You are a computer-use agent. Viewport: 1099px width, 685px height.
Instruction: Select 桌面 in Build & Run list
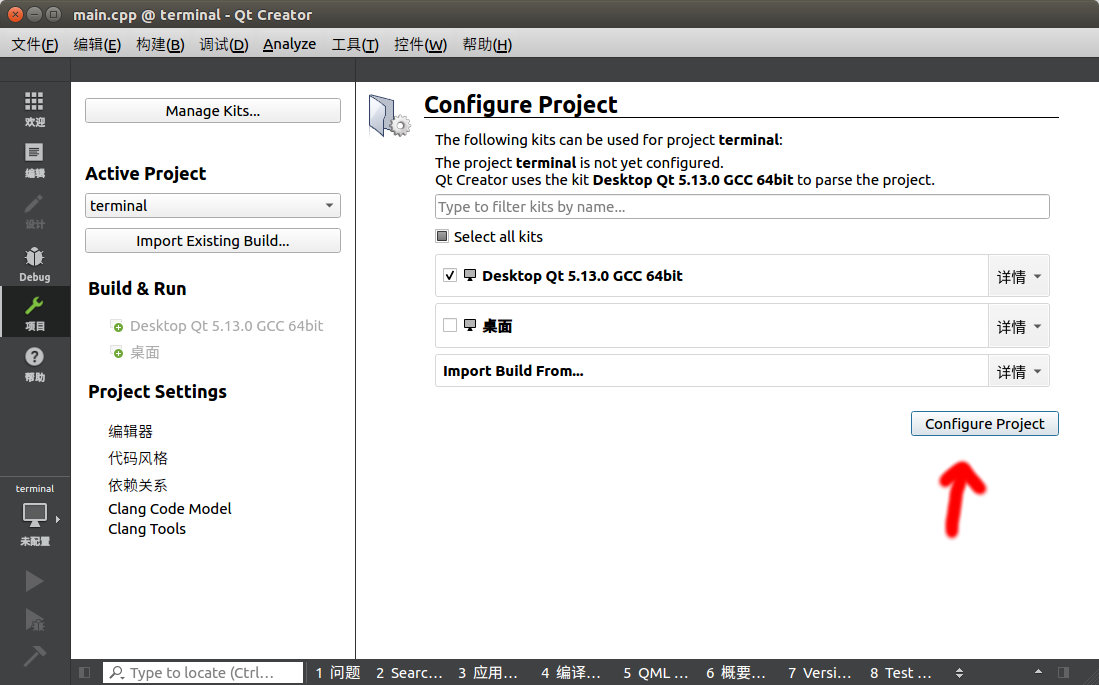tap(145, 353)
